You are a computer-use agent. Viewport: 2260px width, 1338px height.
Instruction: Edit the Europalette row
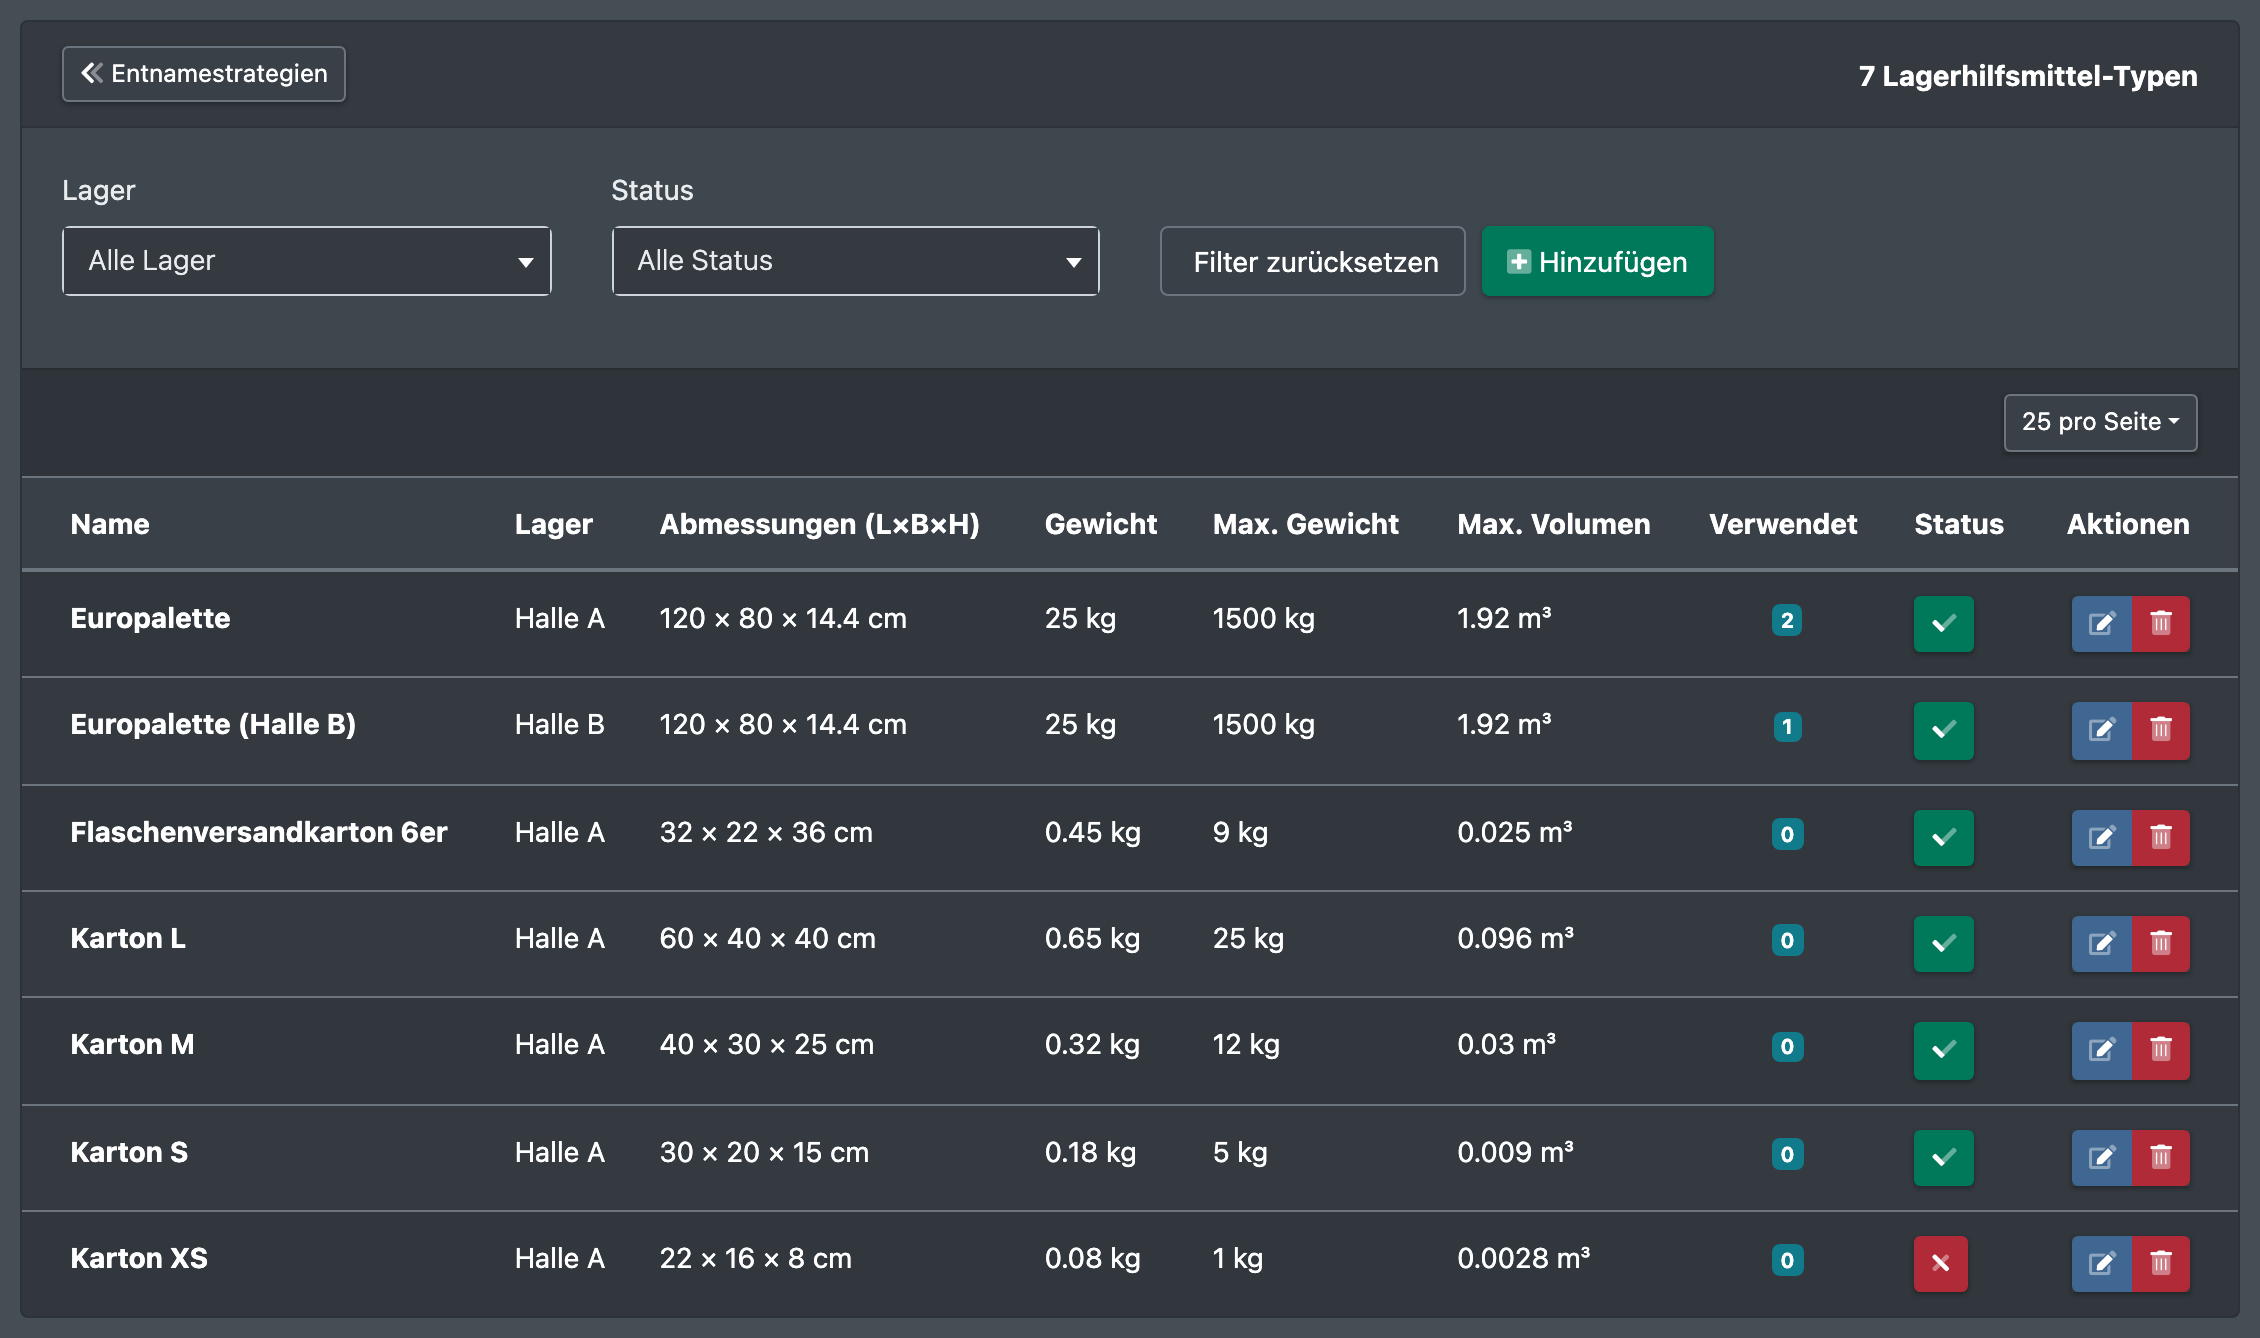pyautogui.click(x=2102, y=624)
